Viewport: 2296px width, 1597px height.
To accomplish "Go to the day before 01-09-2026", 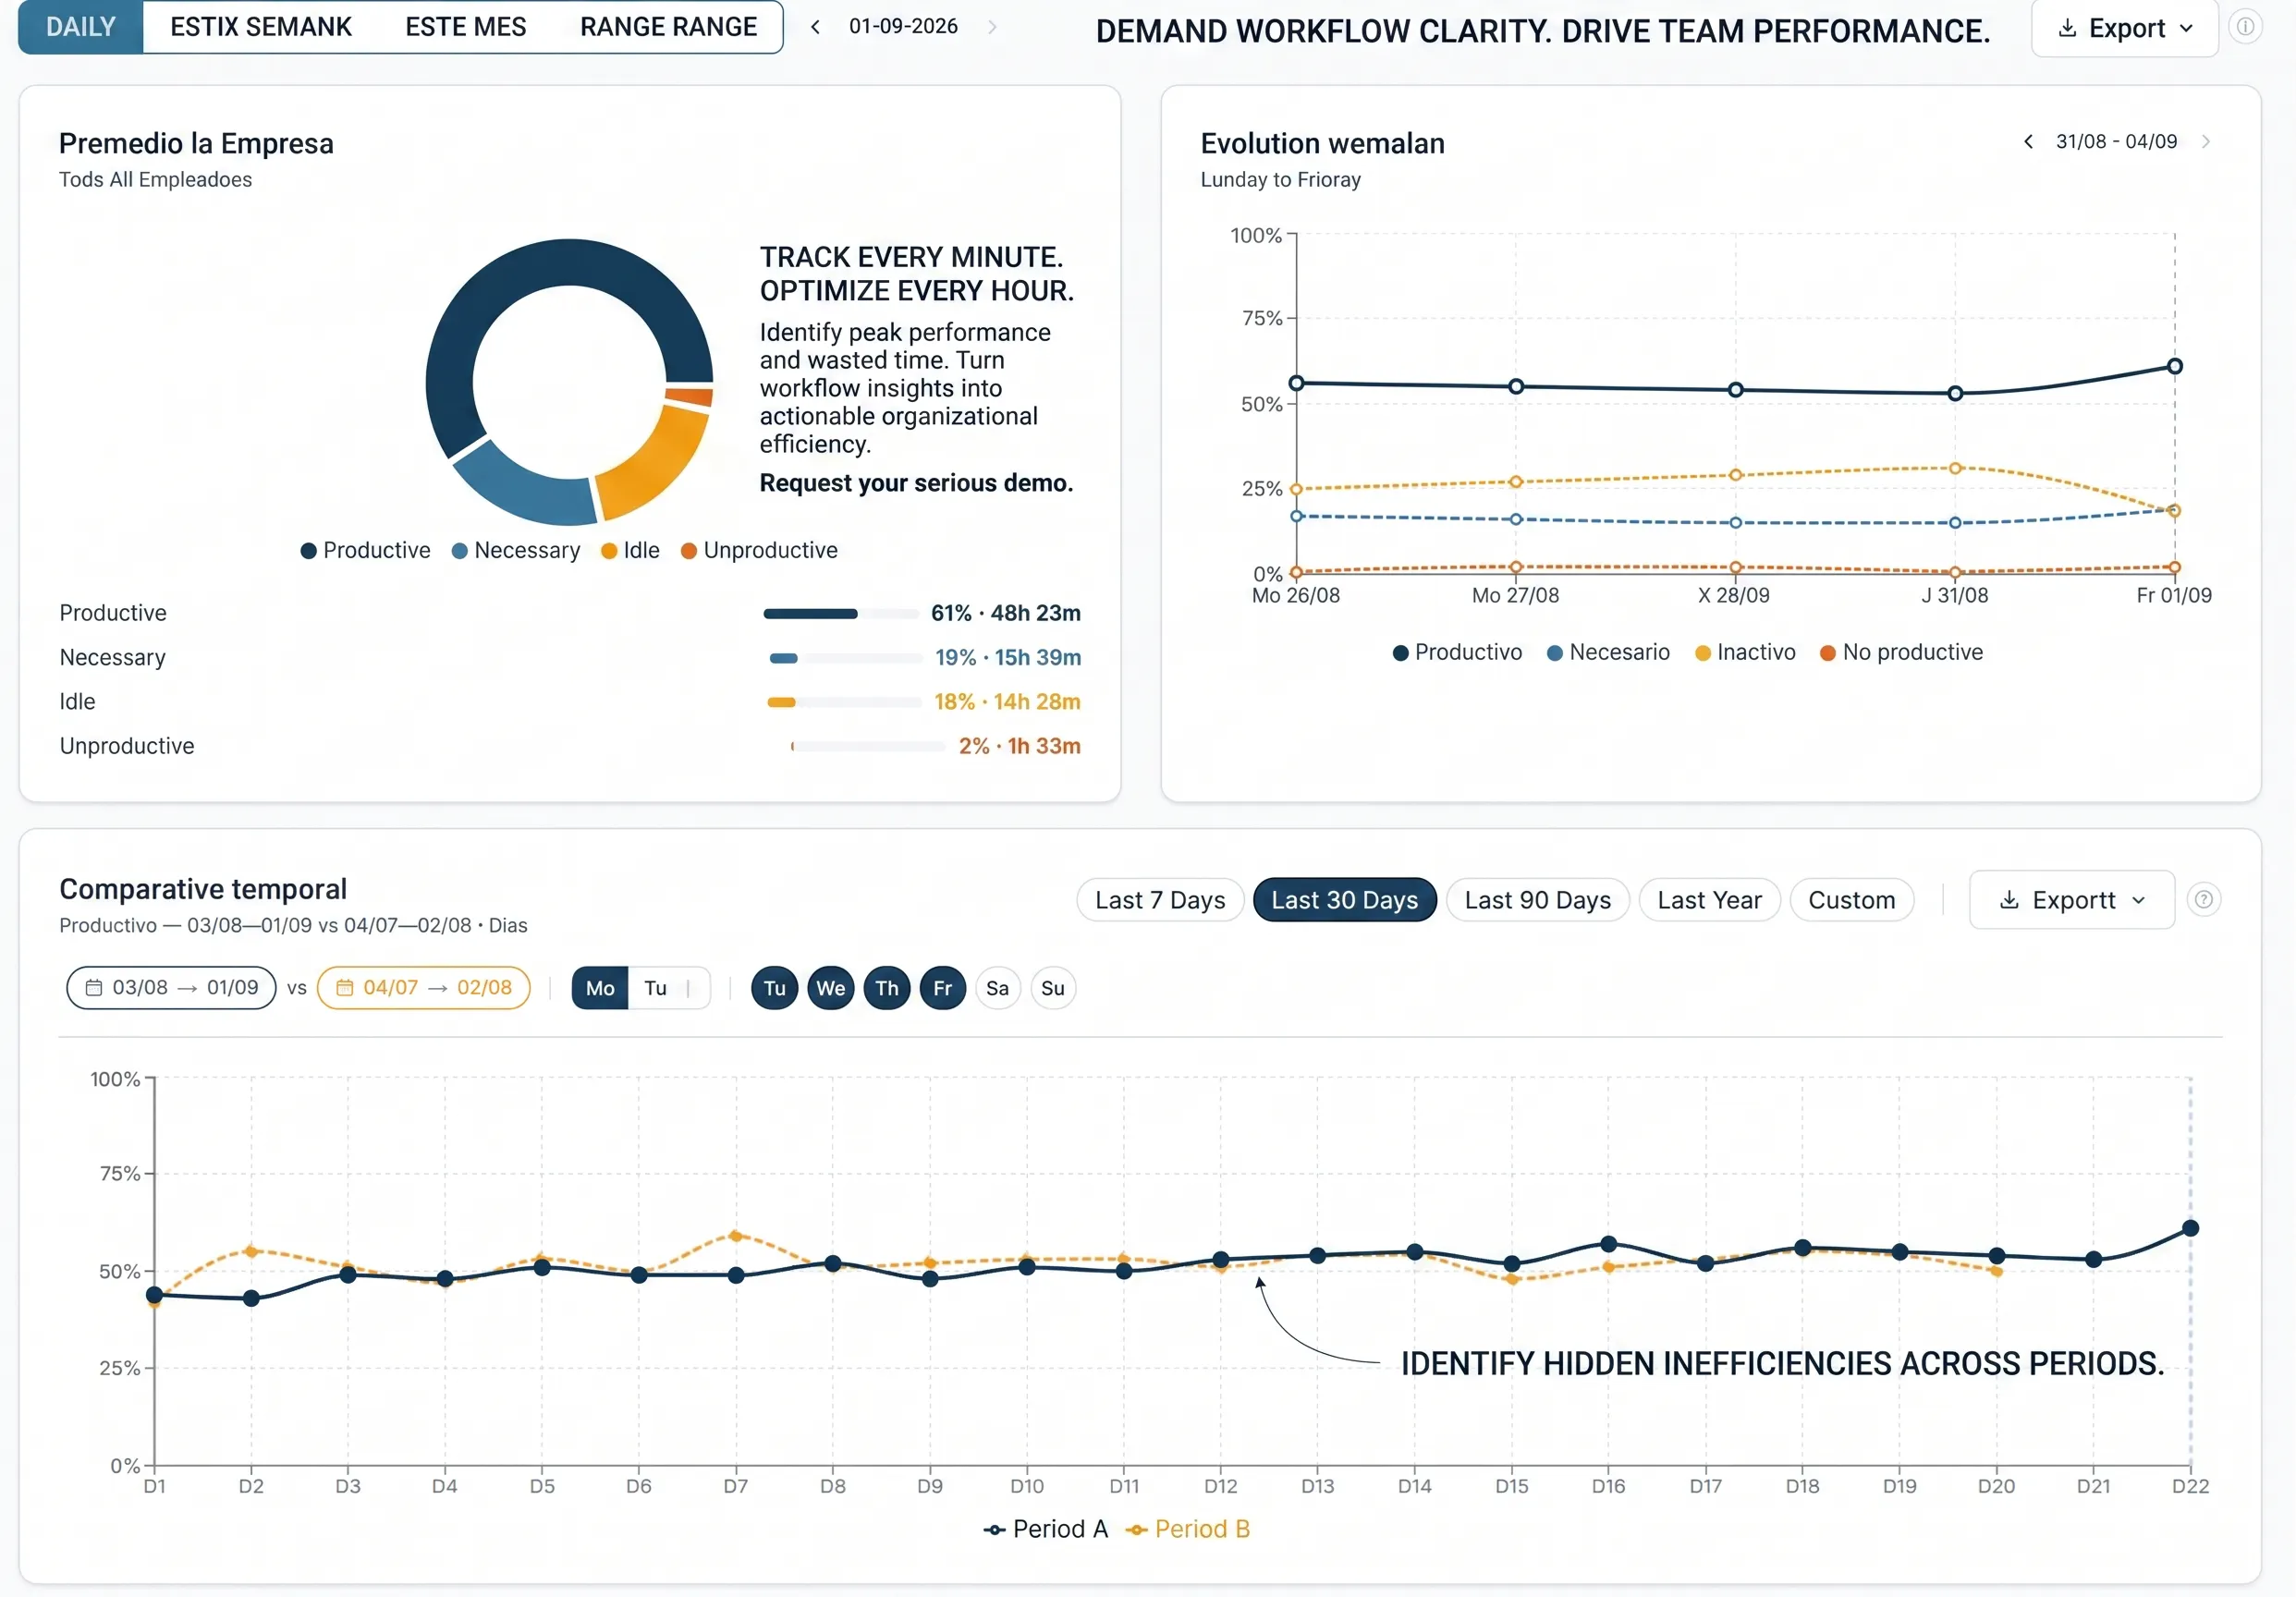I will (x=815, y=27).
